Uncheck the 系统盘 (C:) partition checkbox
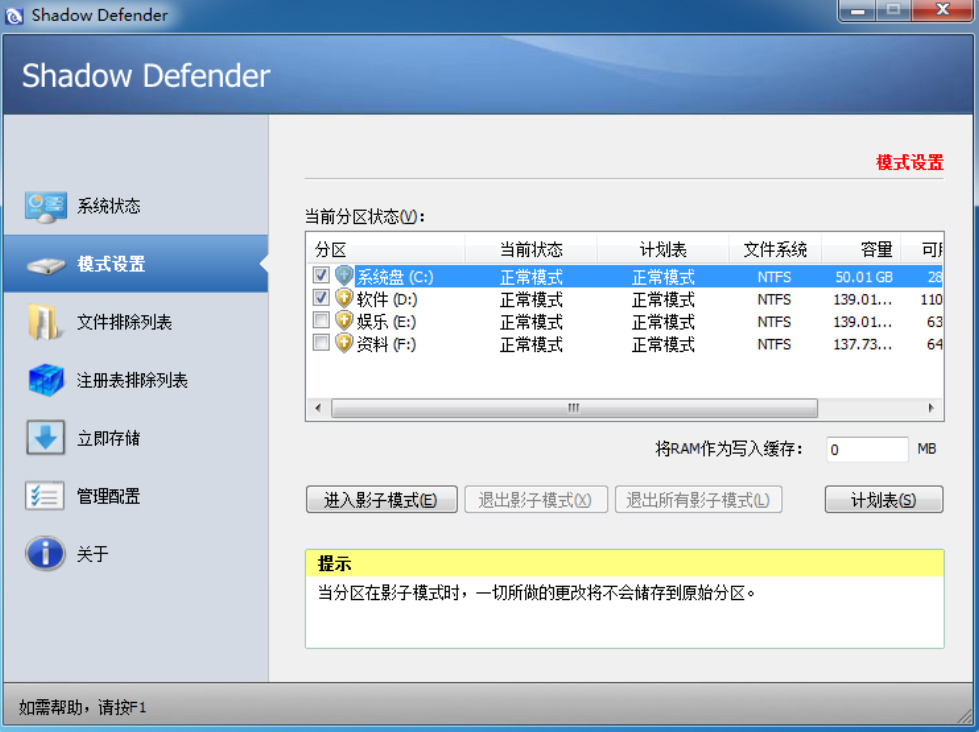 (321, 275)
